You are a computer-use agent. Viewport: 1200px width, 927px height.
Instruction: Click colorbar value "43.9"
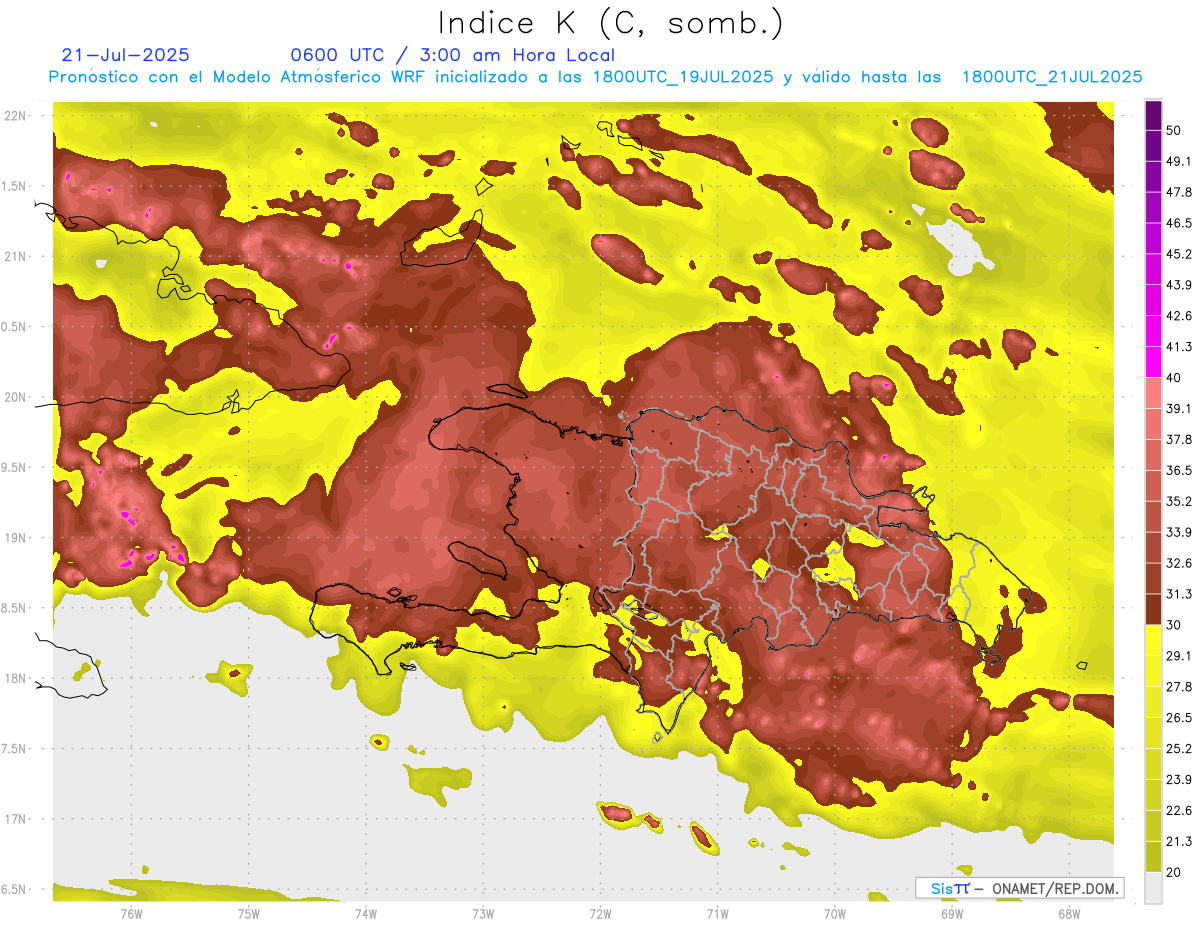tap(1179, 284)
